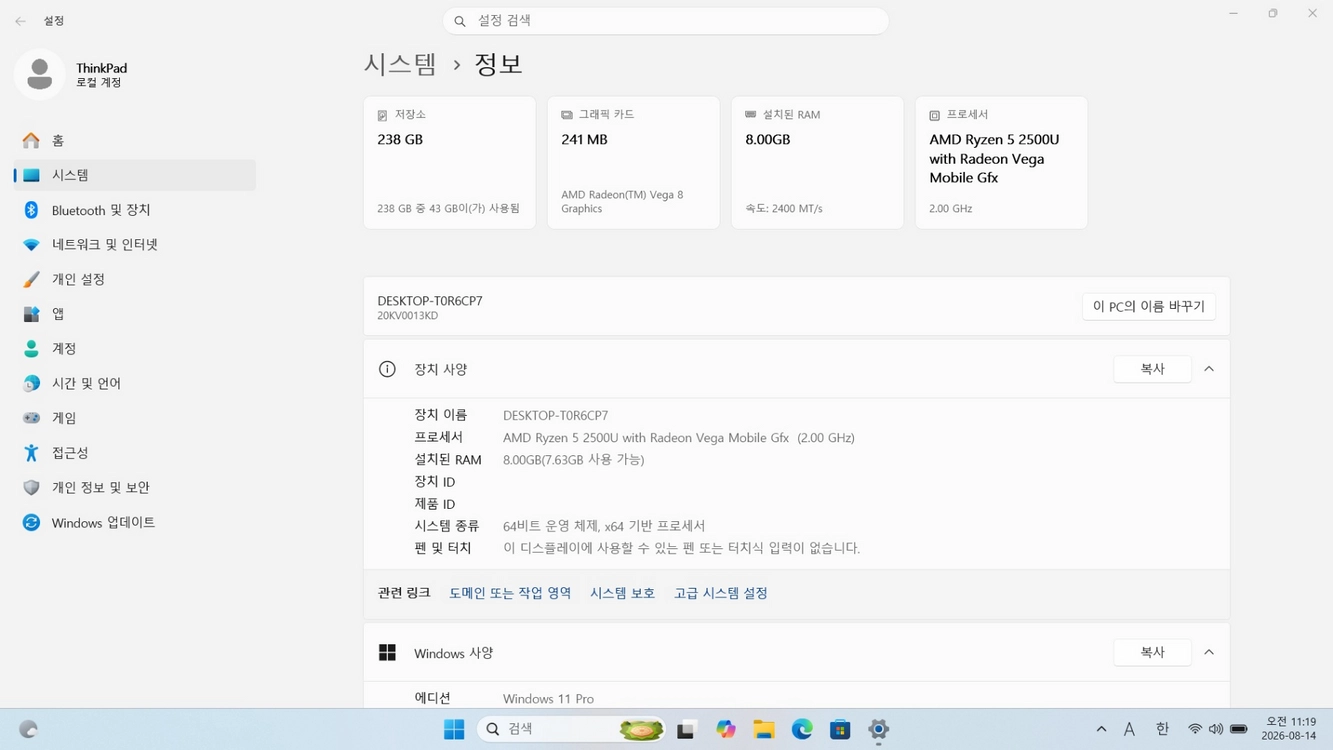This screenshot has height=750, width=1333.
Task: Open Windows 업데이트 page
Action: [x=135, y=523]
